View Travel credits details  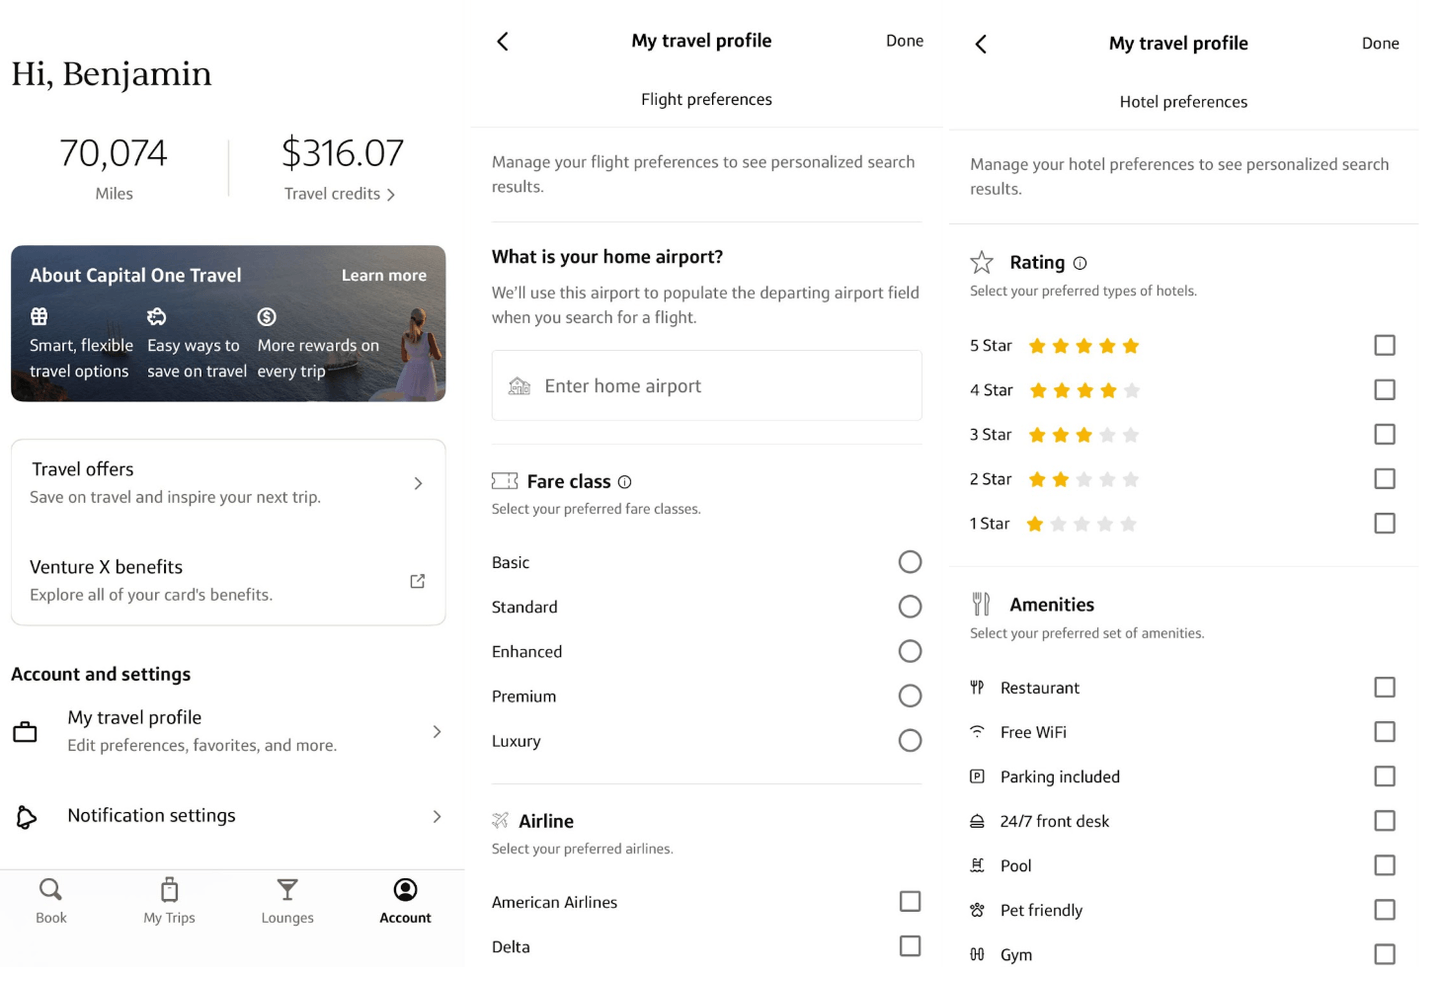point(340,194)
